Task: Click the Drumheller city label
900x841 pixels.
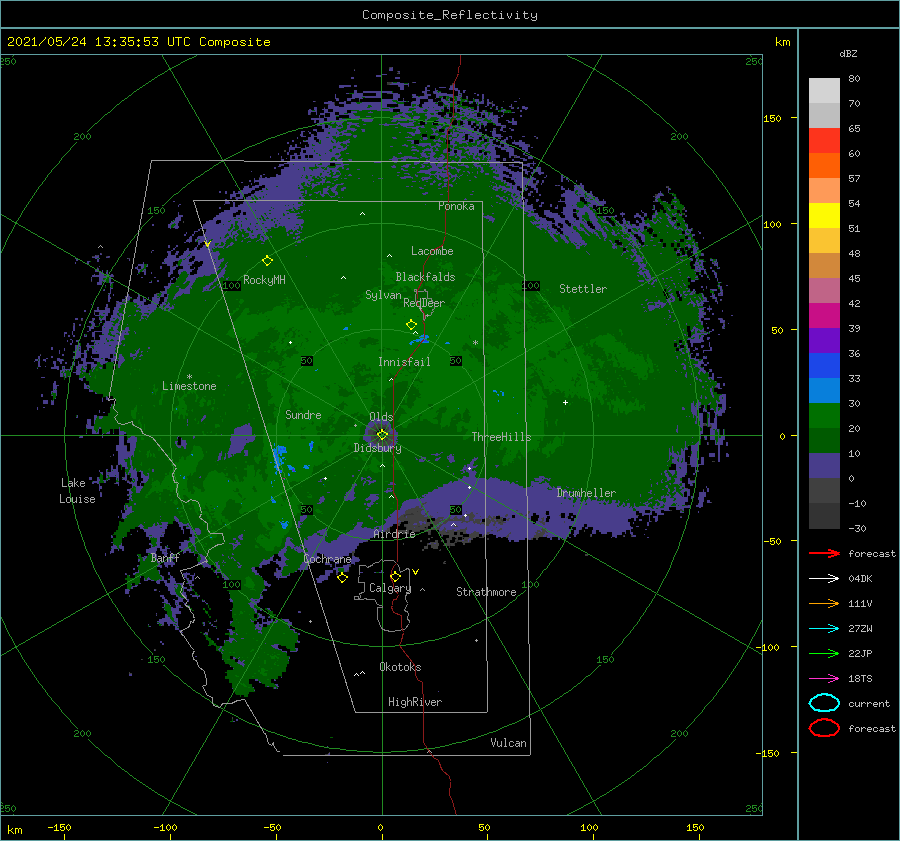Action: click(586, 493)
